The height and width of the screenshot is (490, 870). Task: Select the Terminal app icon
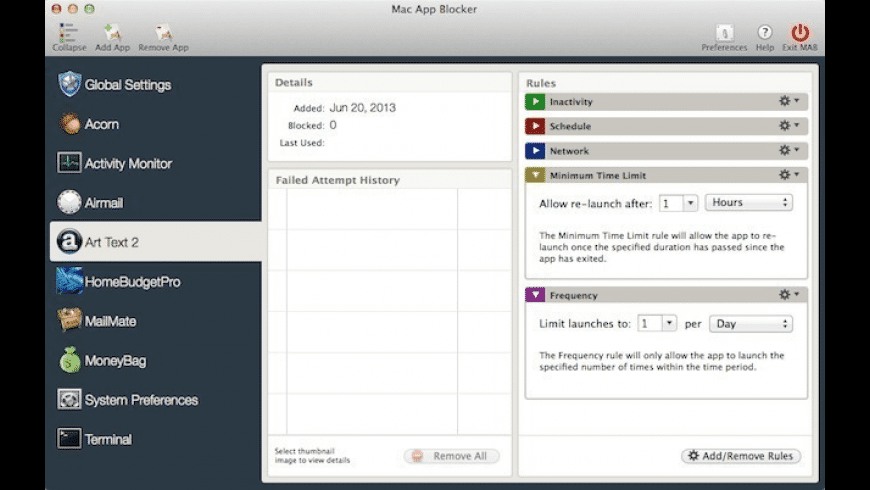click(x=69, y=438)
